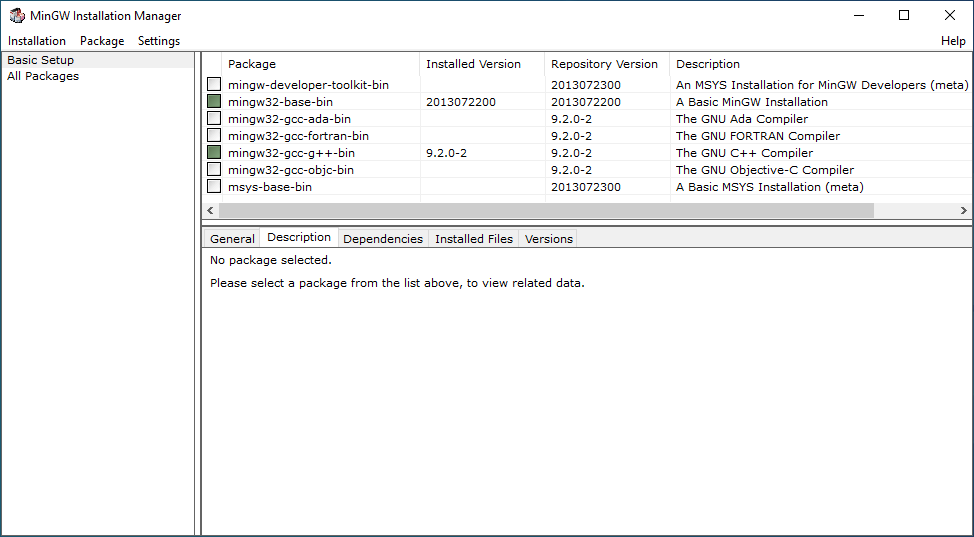Sort by the Package column header
Screen dimensions: 974x537
(x=320, y=64)
